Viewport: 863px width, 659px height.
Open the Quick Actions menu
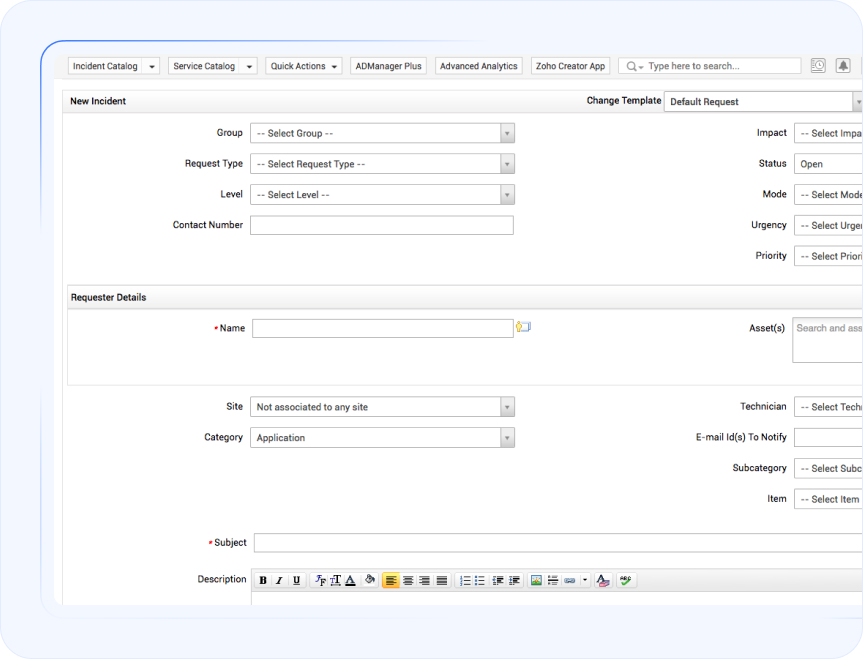305,67
